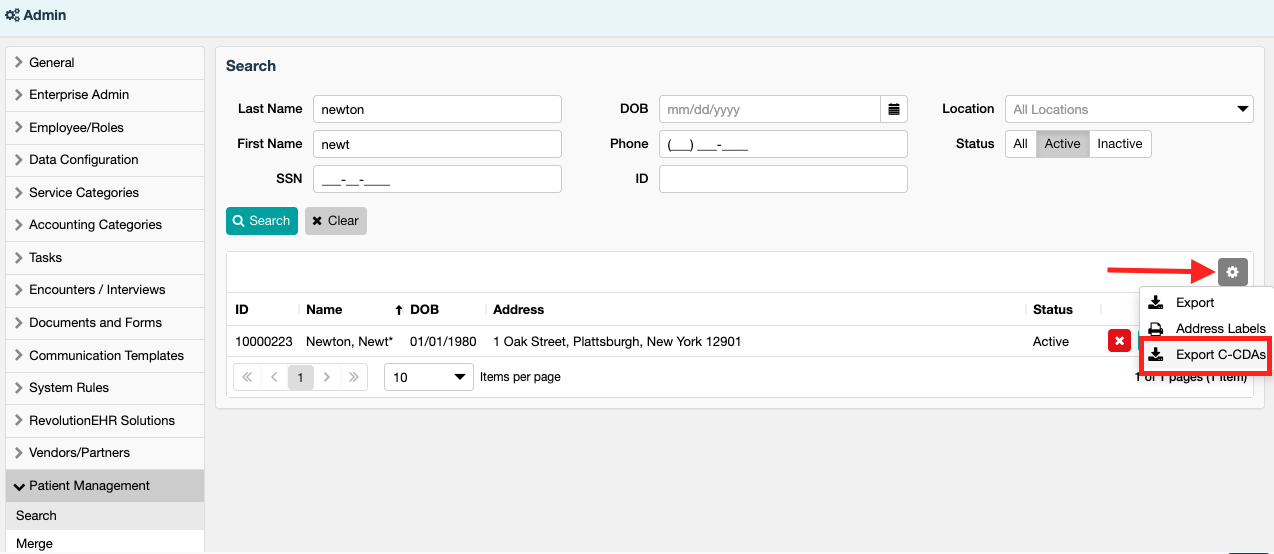This screenshot has height=554, width=1274.
Task: Set Status filter to Inactive
Action: (x=1119, y=144)
